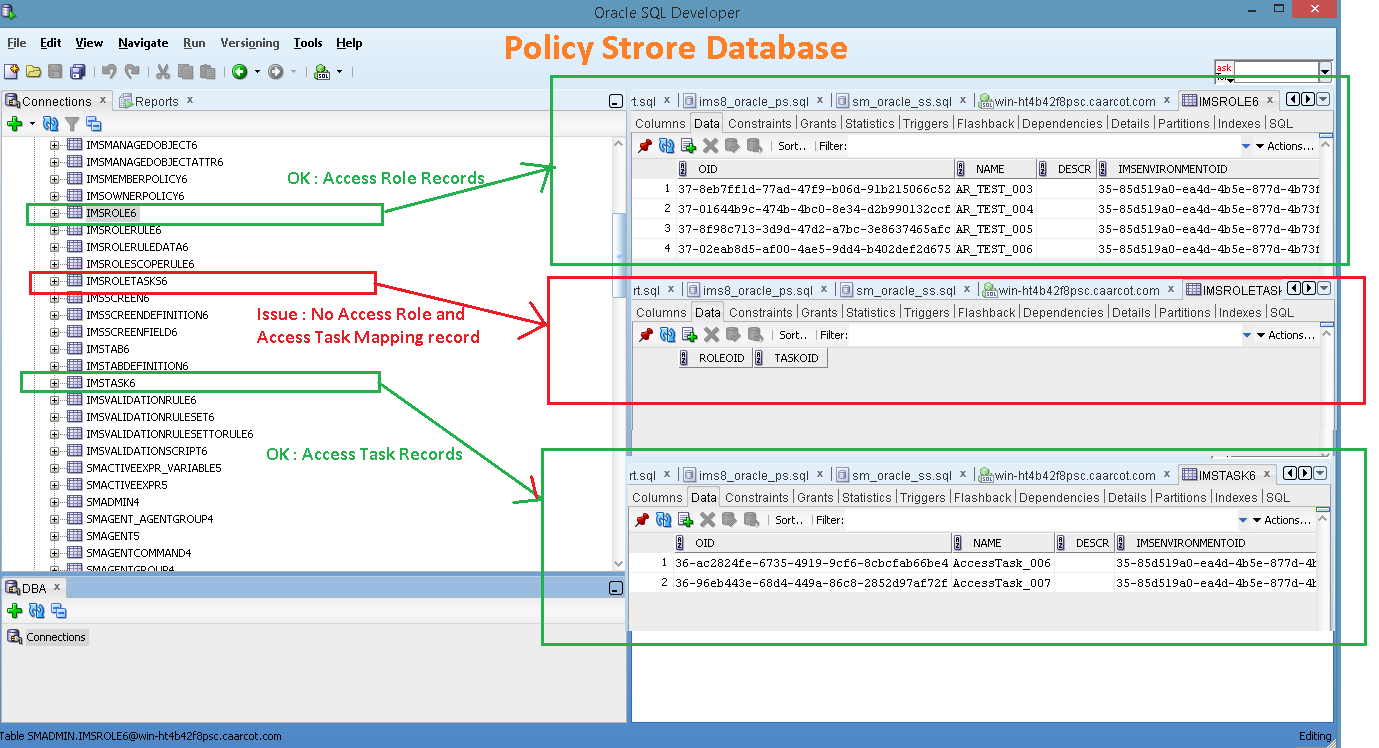Select the AR_TEST_004 name cell

click(x=995, y=209)
